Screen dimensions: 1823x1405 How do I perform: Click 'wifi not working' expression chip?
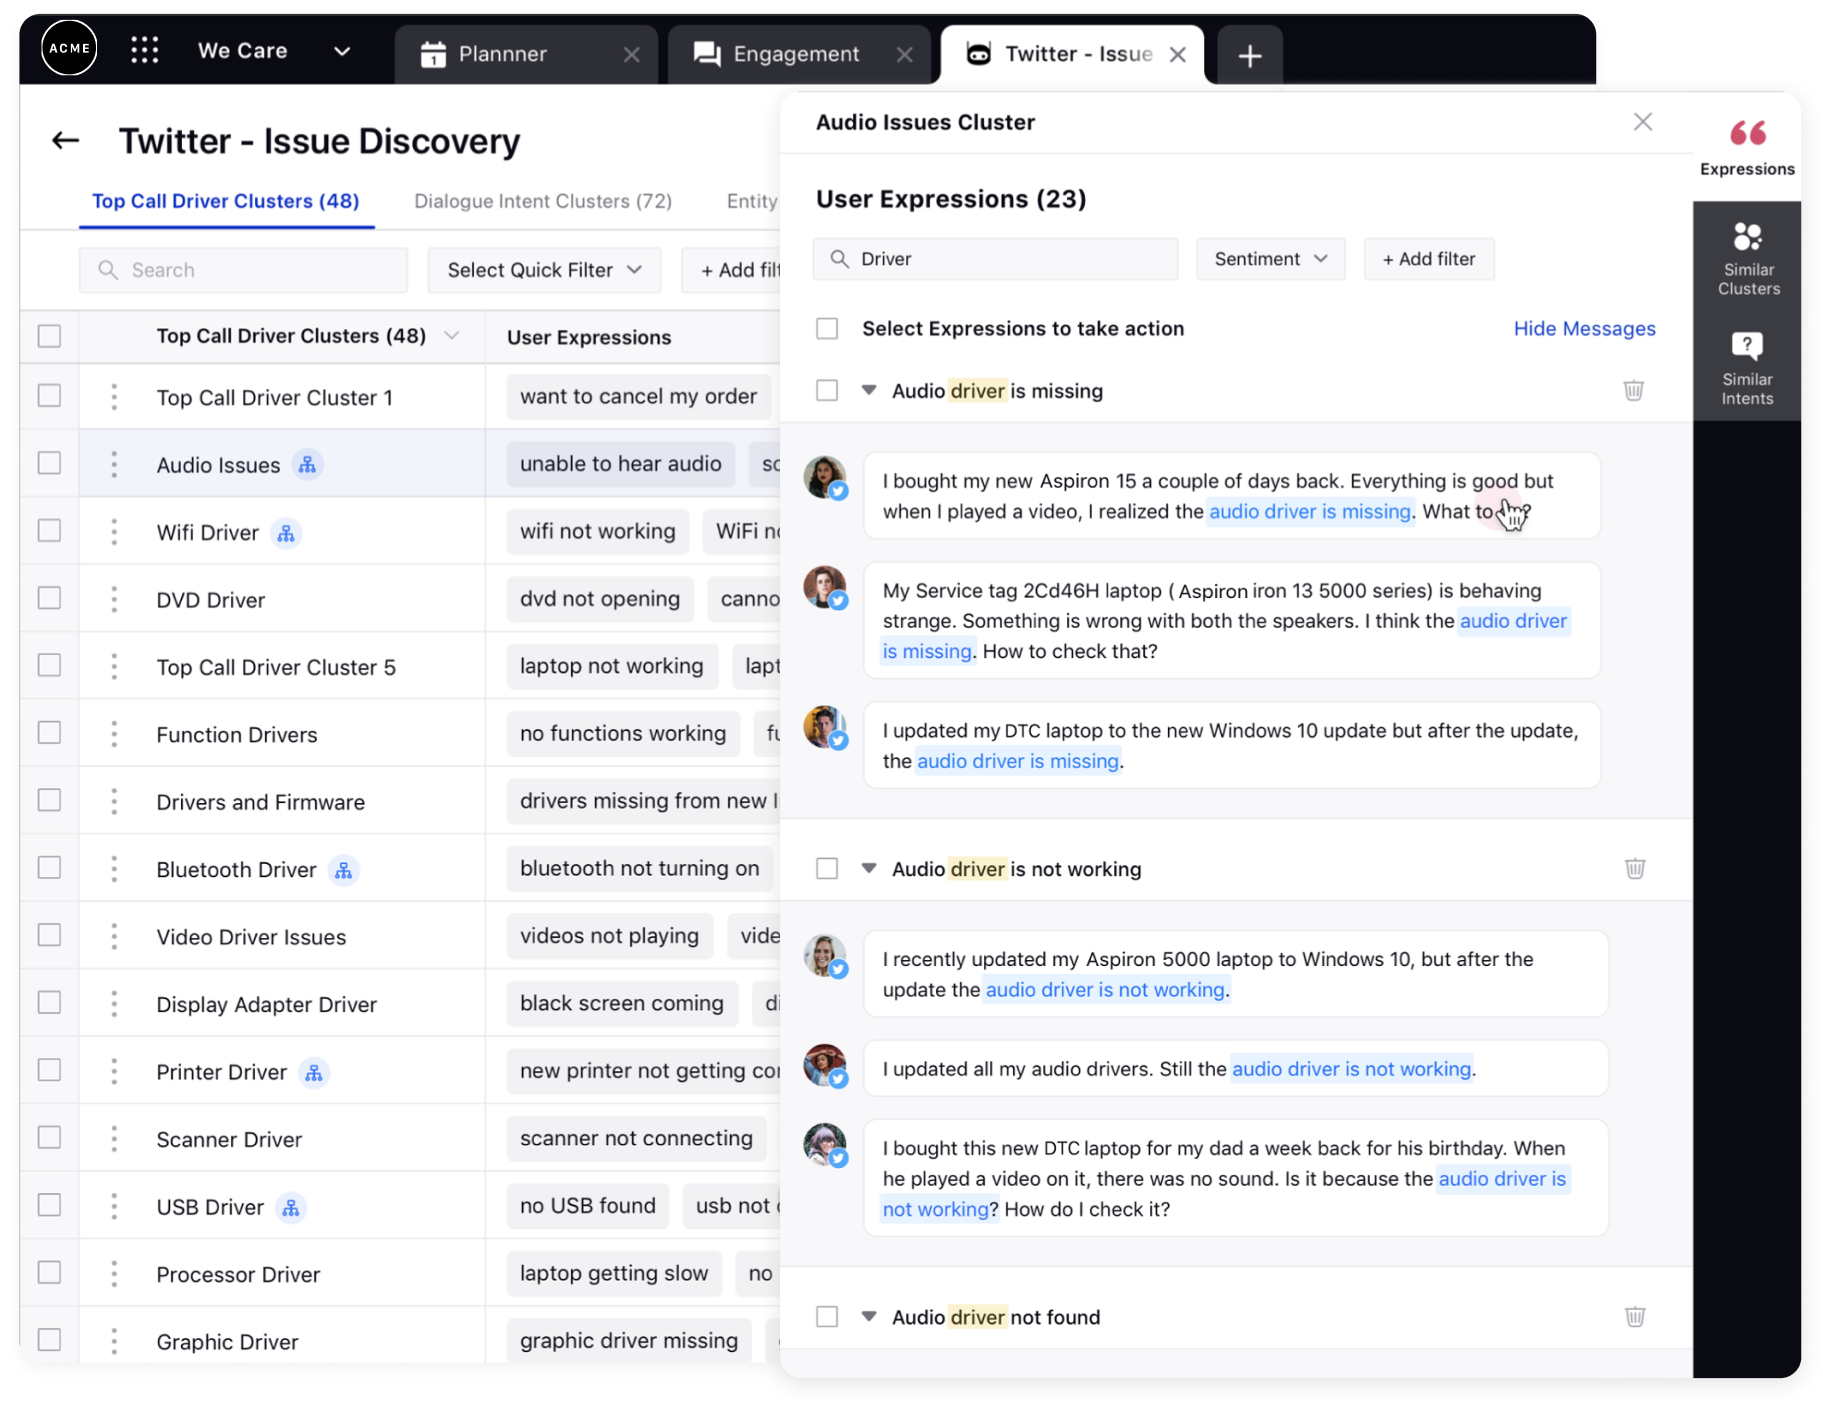point(598,531)
